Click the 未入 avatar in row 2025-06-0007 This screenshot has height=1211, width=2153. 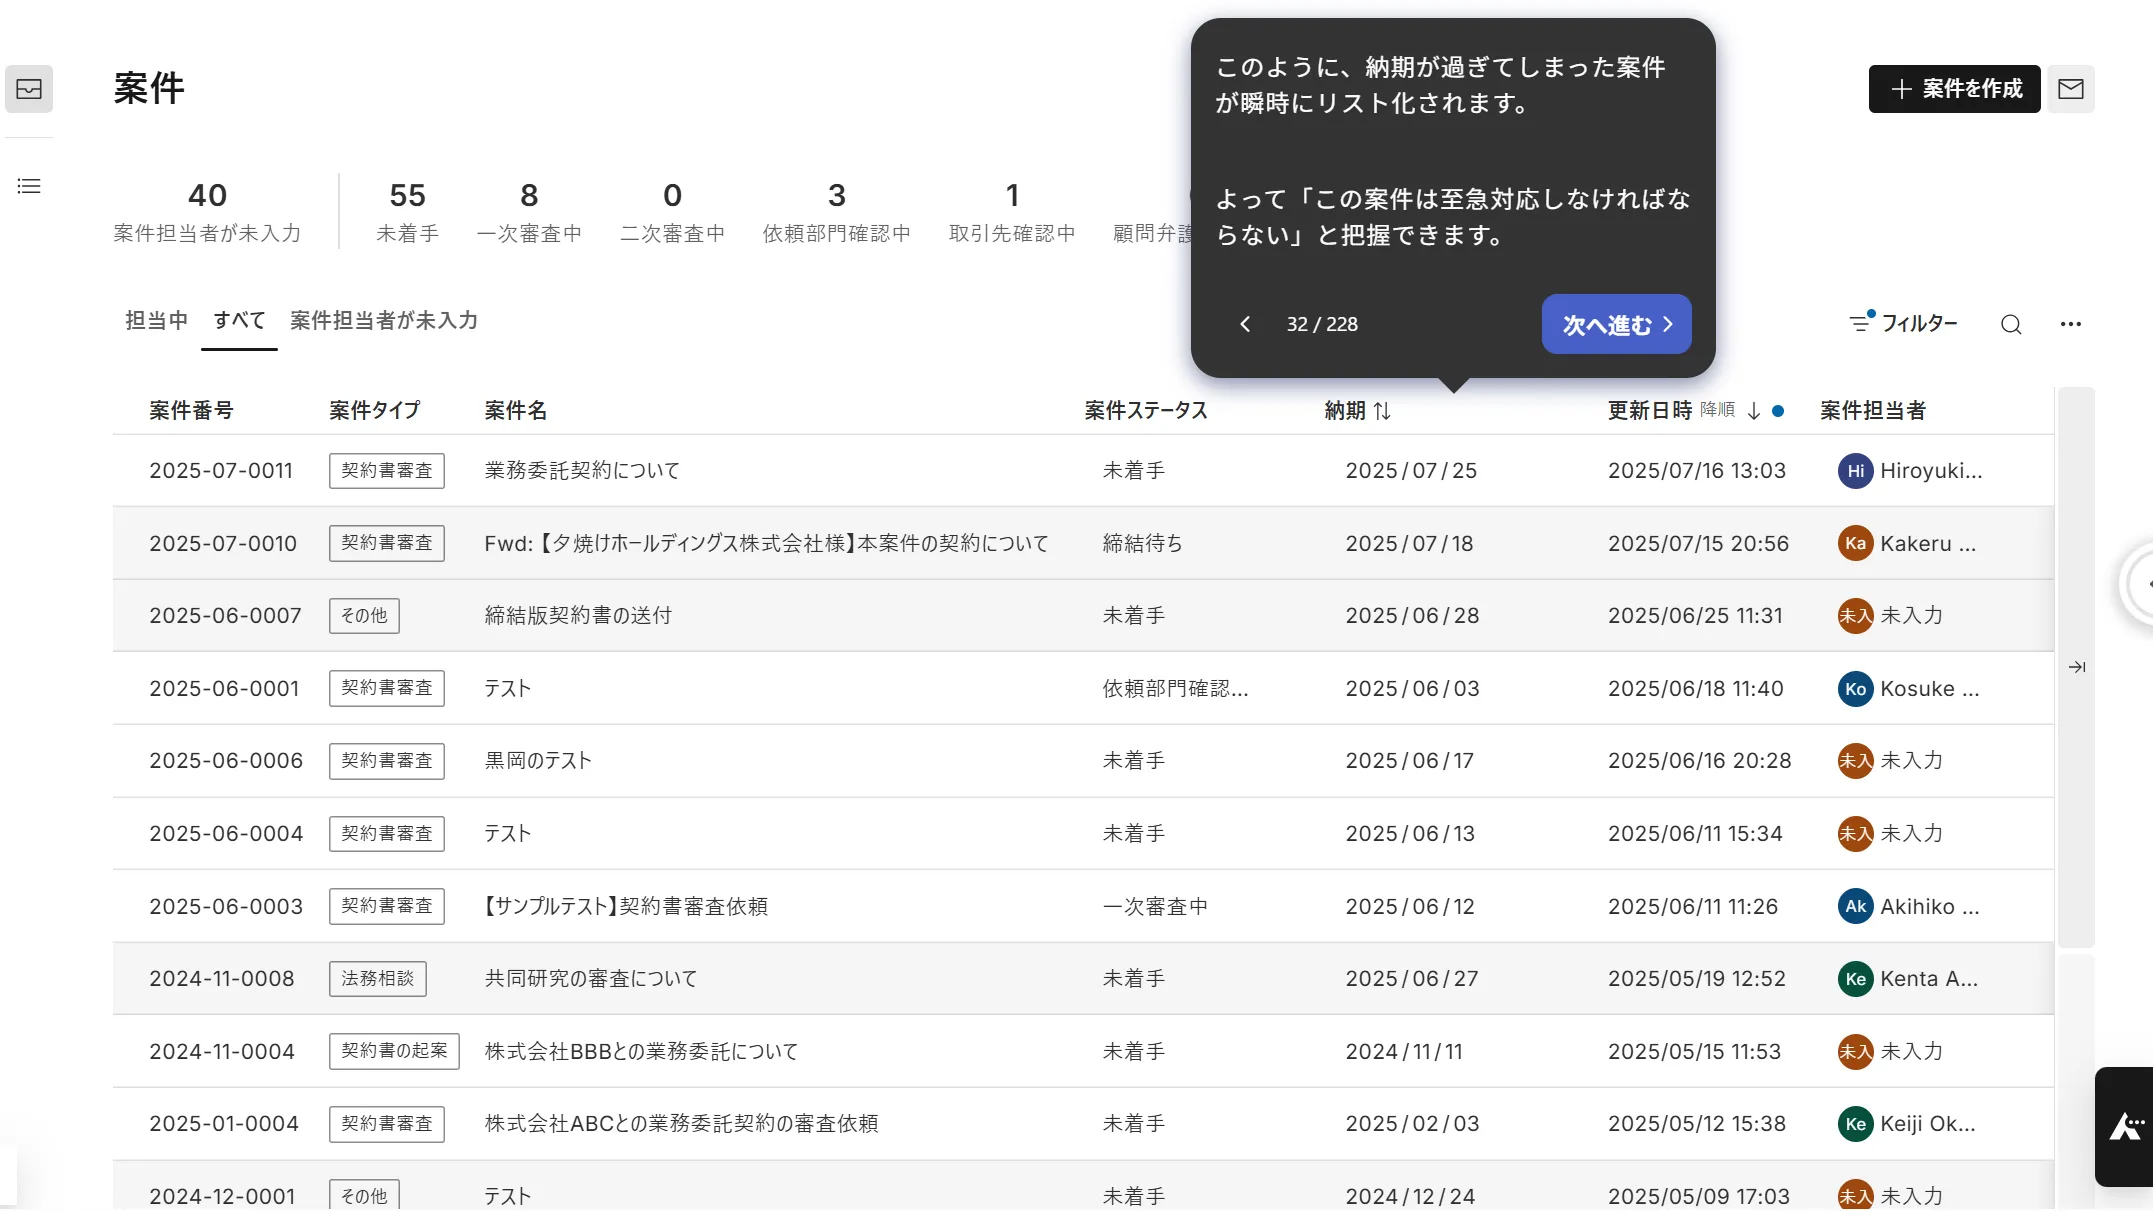pos(1855,616)
